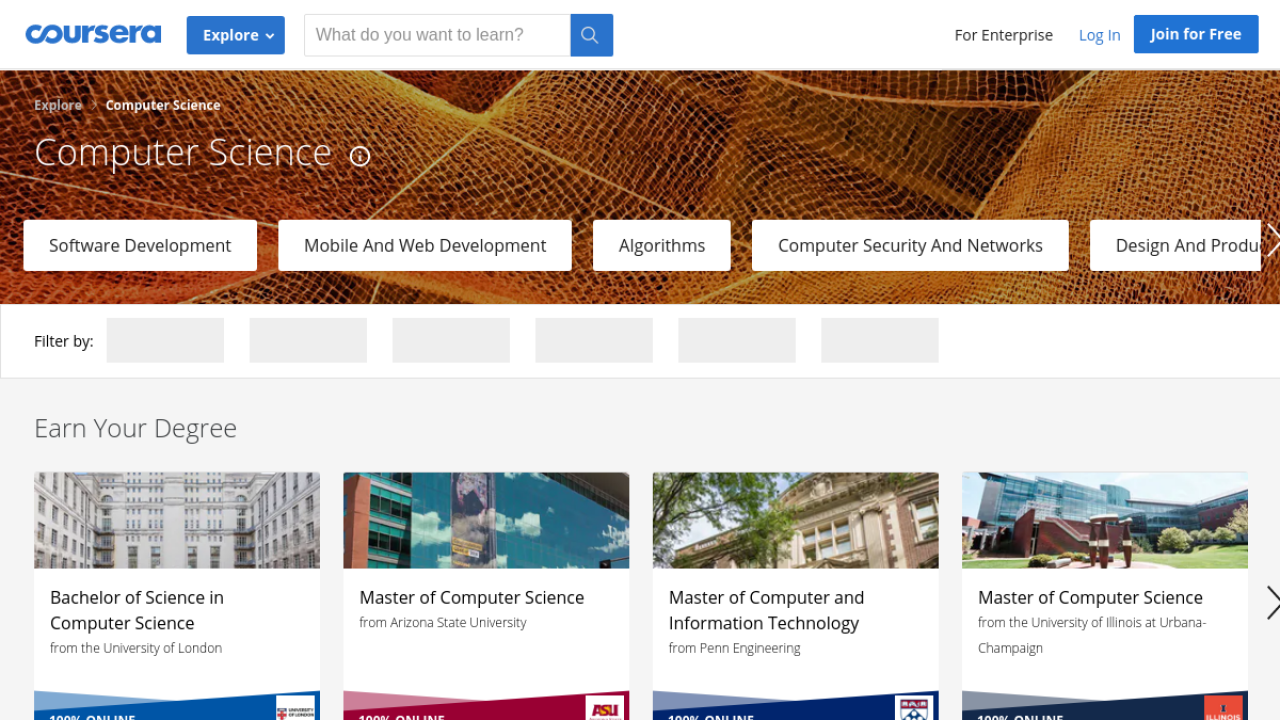This screenshot has width=1280, height=720.
Task: Choose the Algorithms topic chip
Action: 662,246
